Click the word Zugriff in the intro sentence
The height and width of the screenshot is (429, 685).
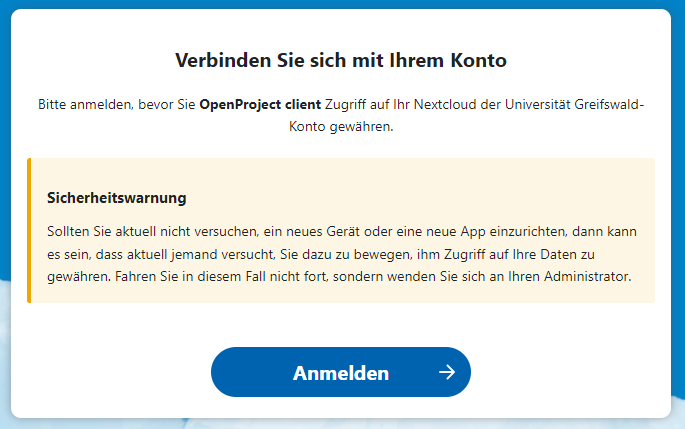click(x=348, y=104)
